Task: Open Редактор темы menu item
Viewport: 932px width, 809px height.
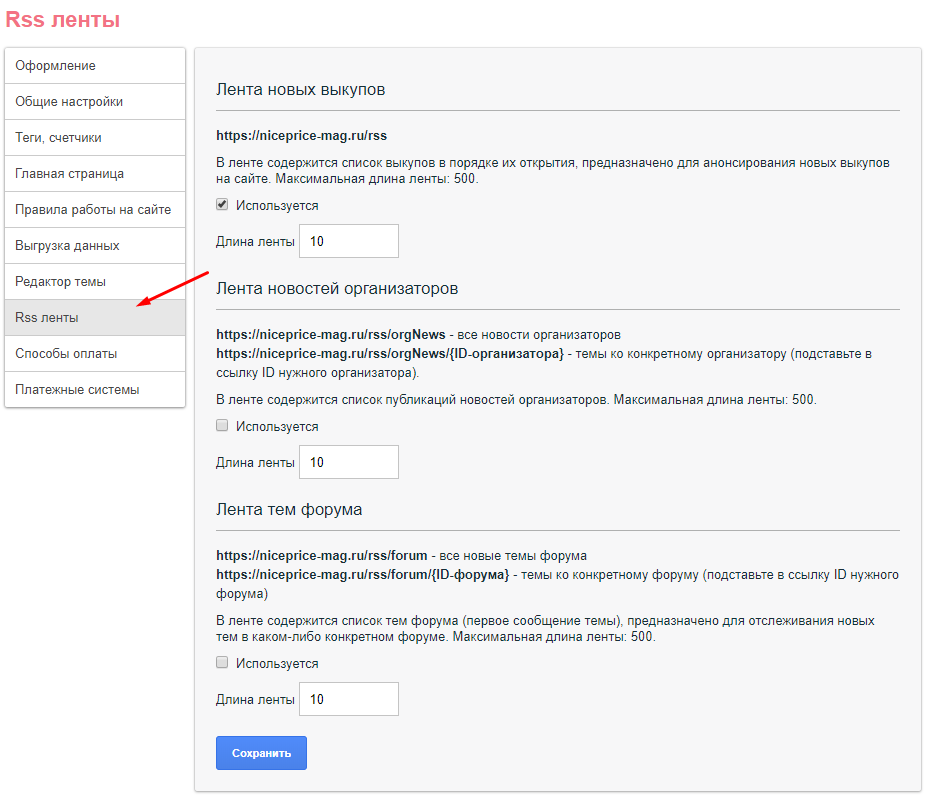Action: click(x=95, y=282)
